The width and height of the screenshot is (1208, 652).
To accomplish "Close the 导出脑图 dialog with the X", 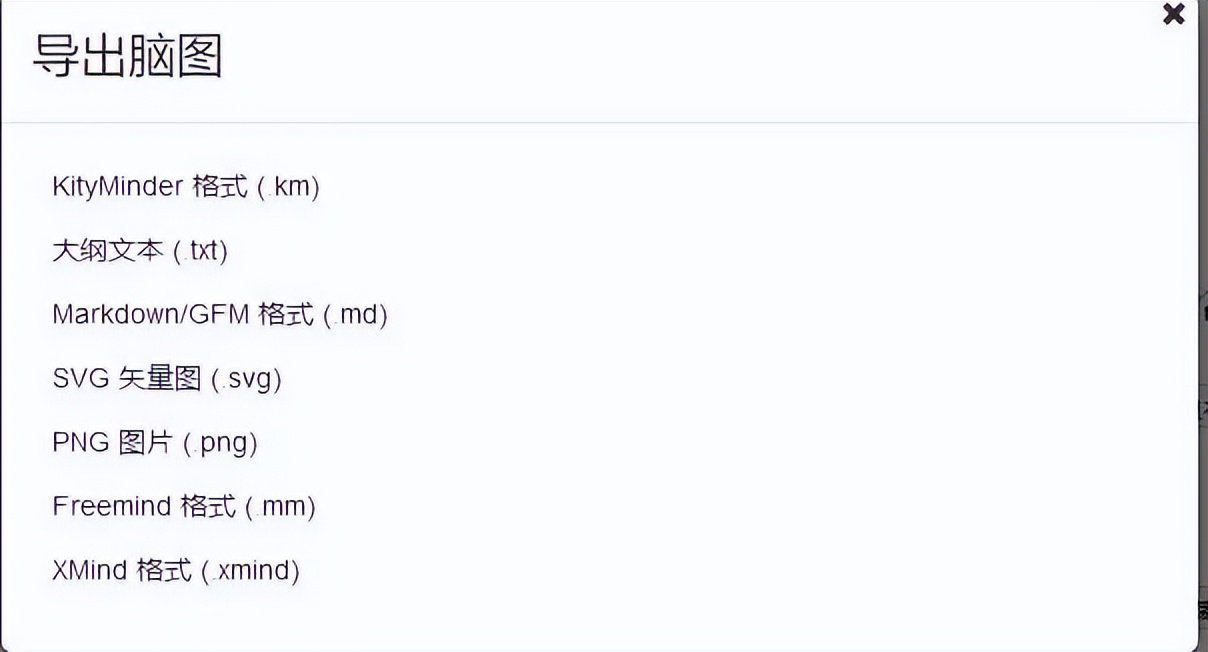I will (1174, 14).
